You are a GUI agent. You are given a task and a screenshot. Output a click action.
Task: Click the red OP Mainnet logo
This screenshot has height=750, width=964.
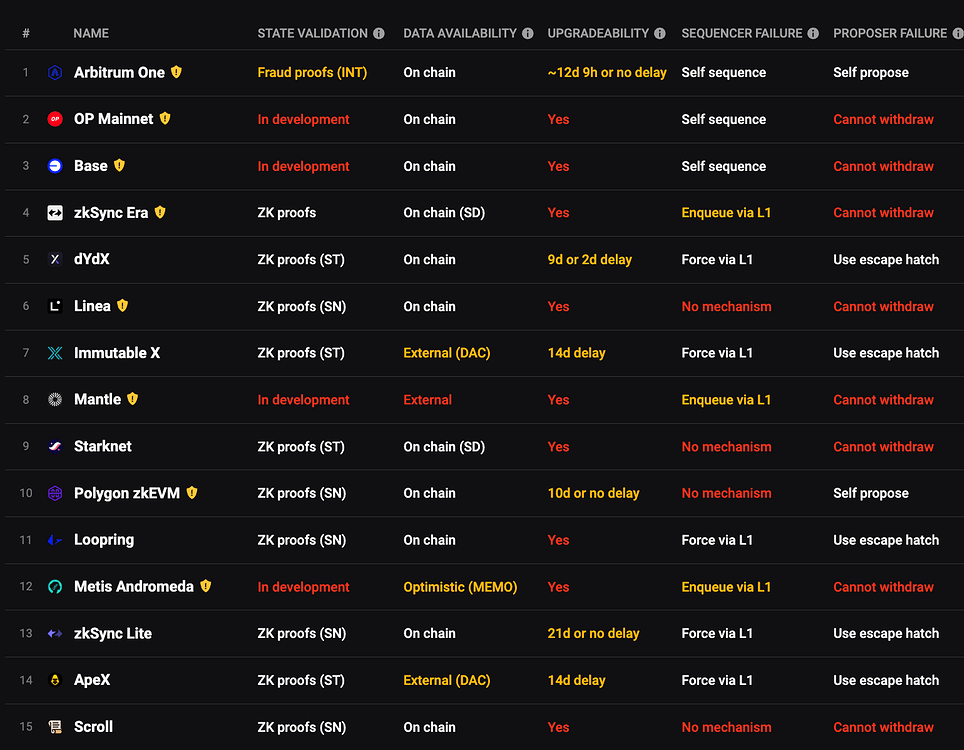(55, 119)
